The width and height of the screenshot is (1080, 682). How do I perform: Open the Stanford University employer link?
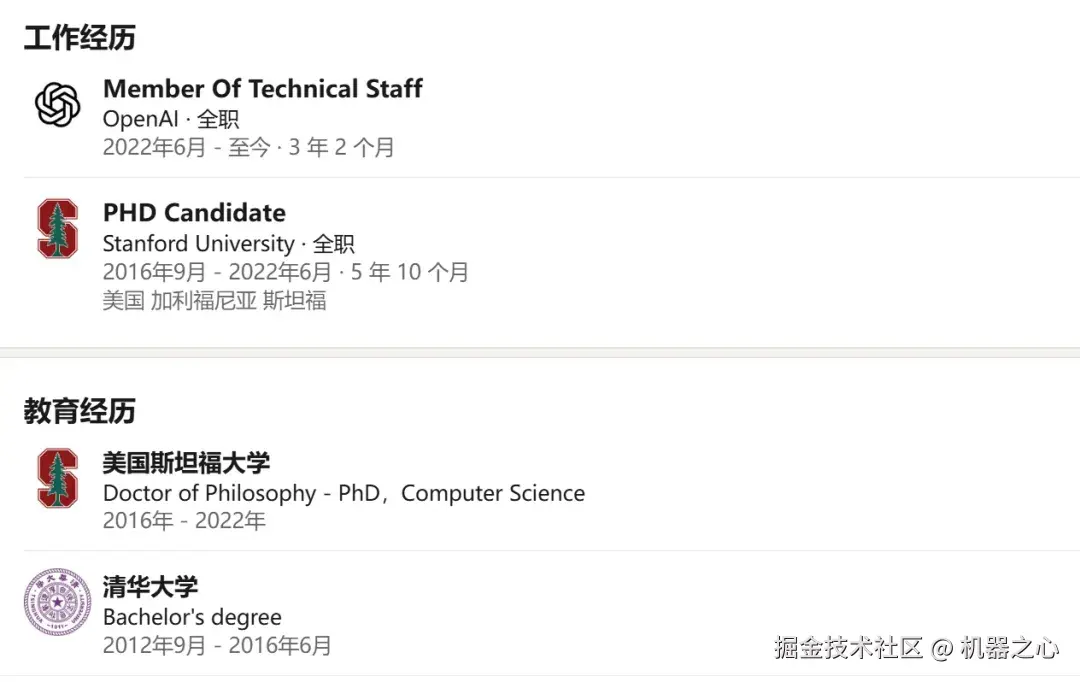196,243
